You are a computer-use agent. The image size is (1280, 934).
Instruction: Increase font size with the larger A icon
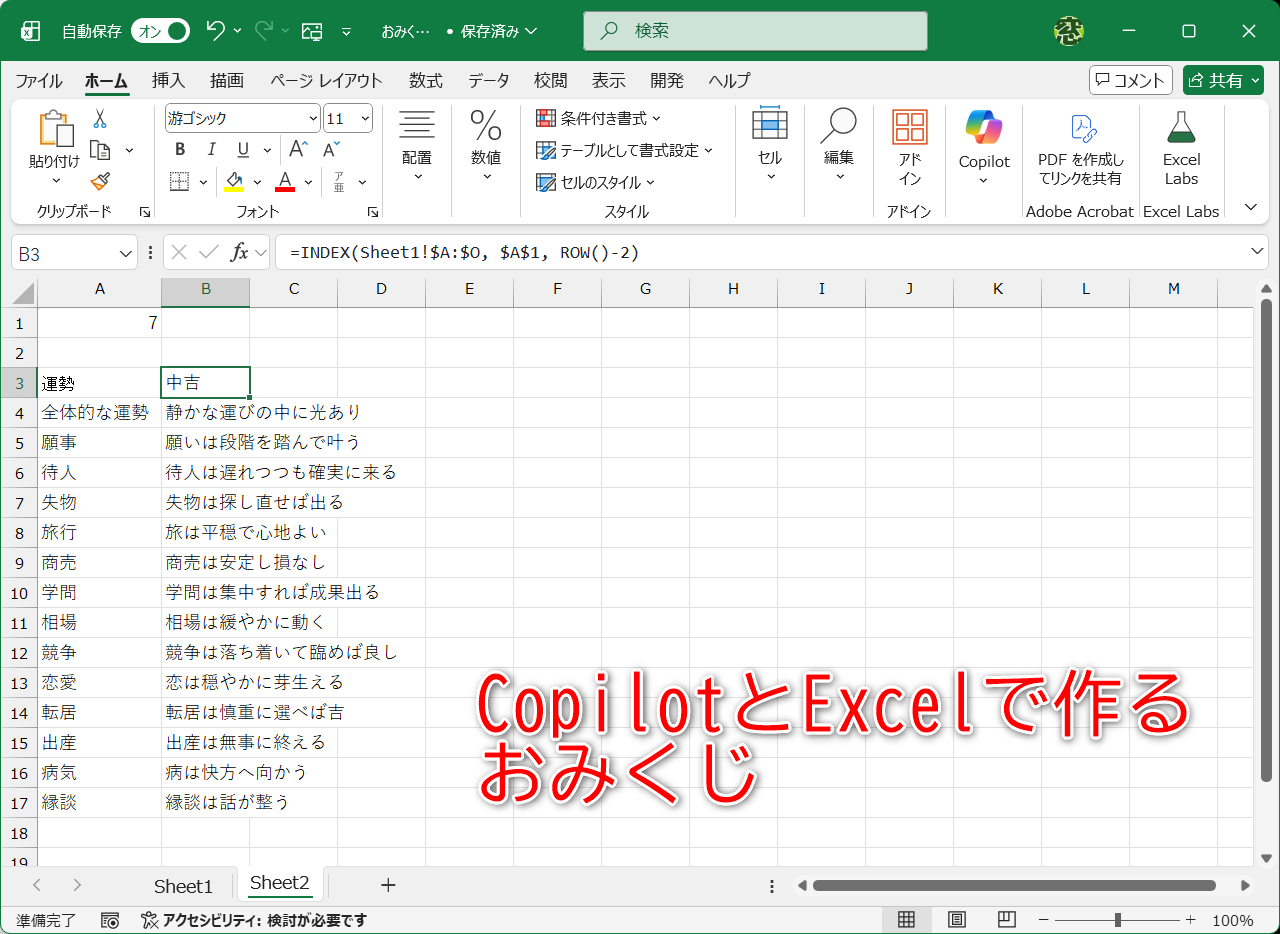coord(297,150)
